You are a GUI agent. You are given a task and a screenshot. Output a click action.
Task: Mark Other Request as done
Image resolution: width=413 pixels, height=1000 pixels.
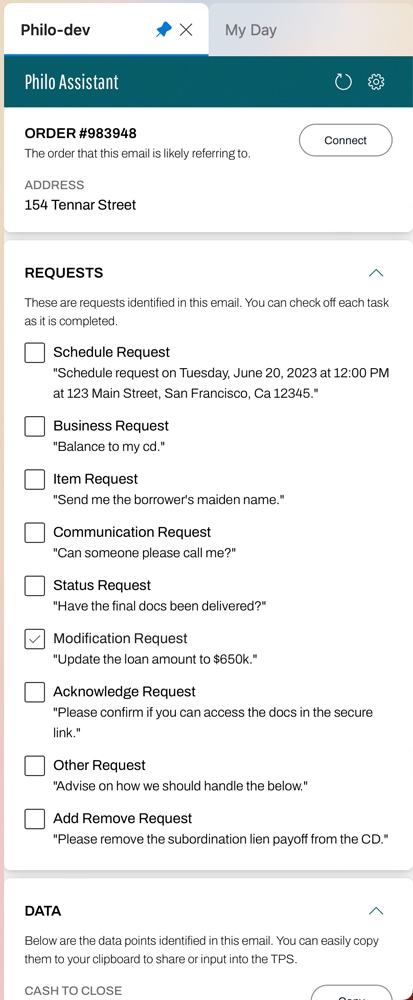tap(34, 765)
